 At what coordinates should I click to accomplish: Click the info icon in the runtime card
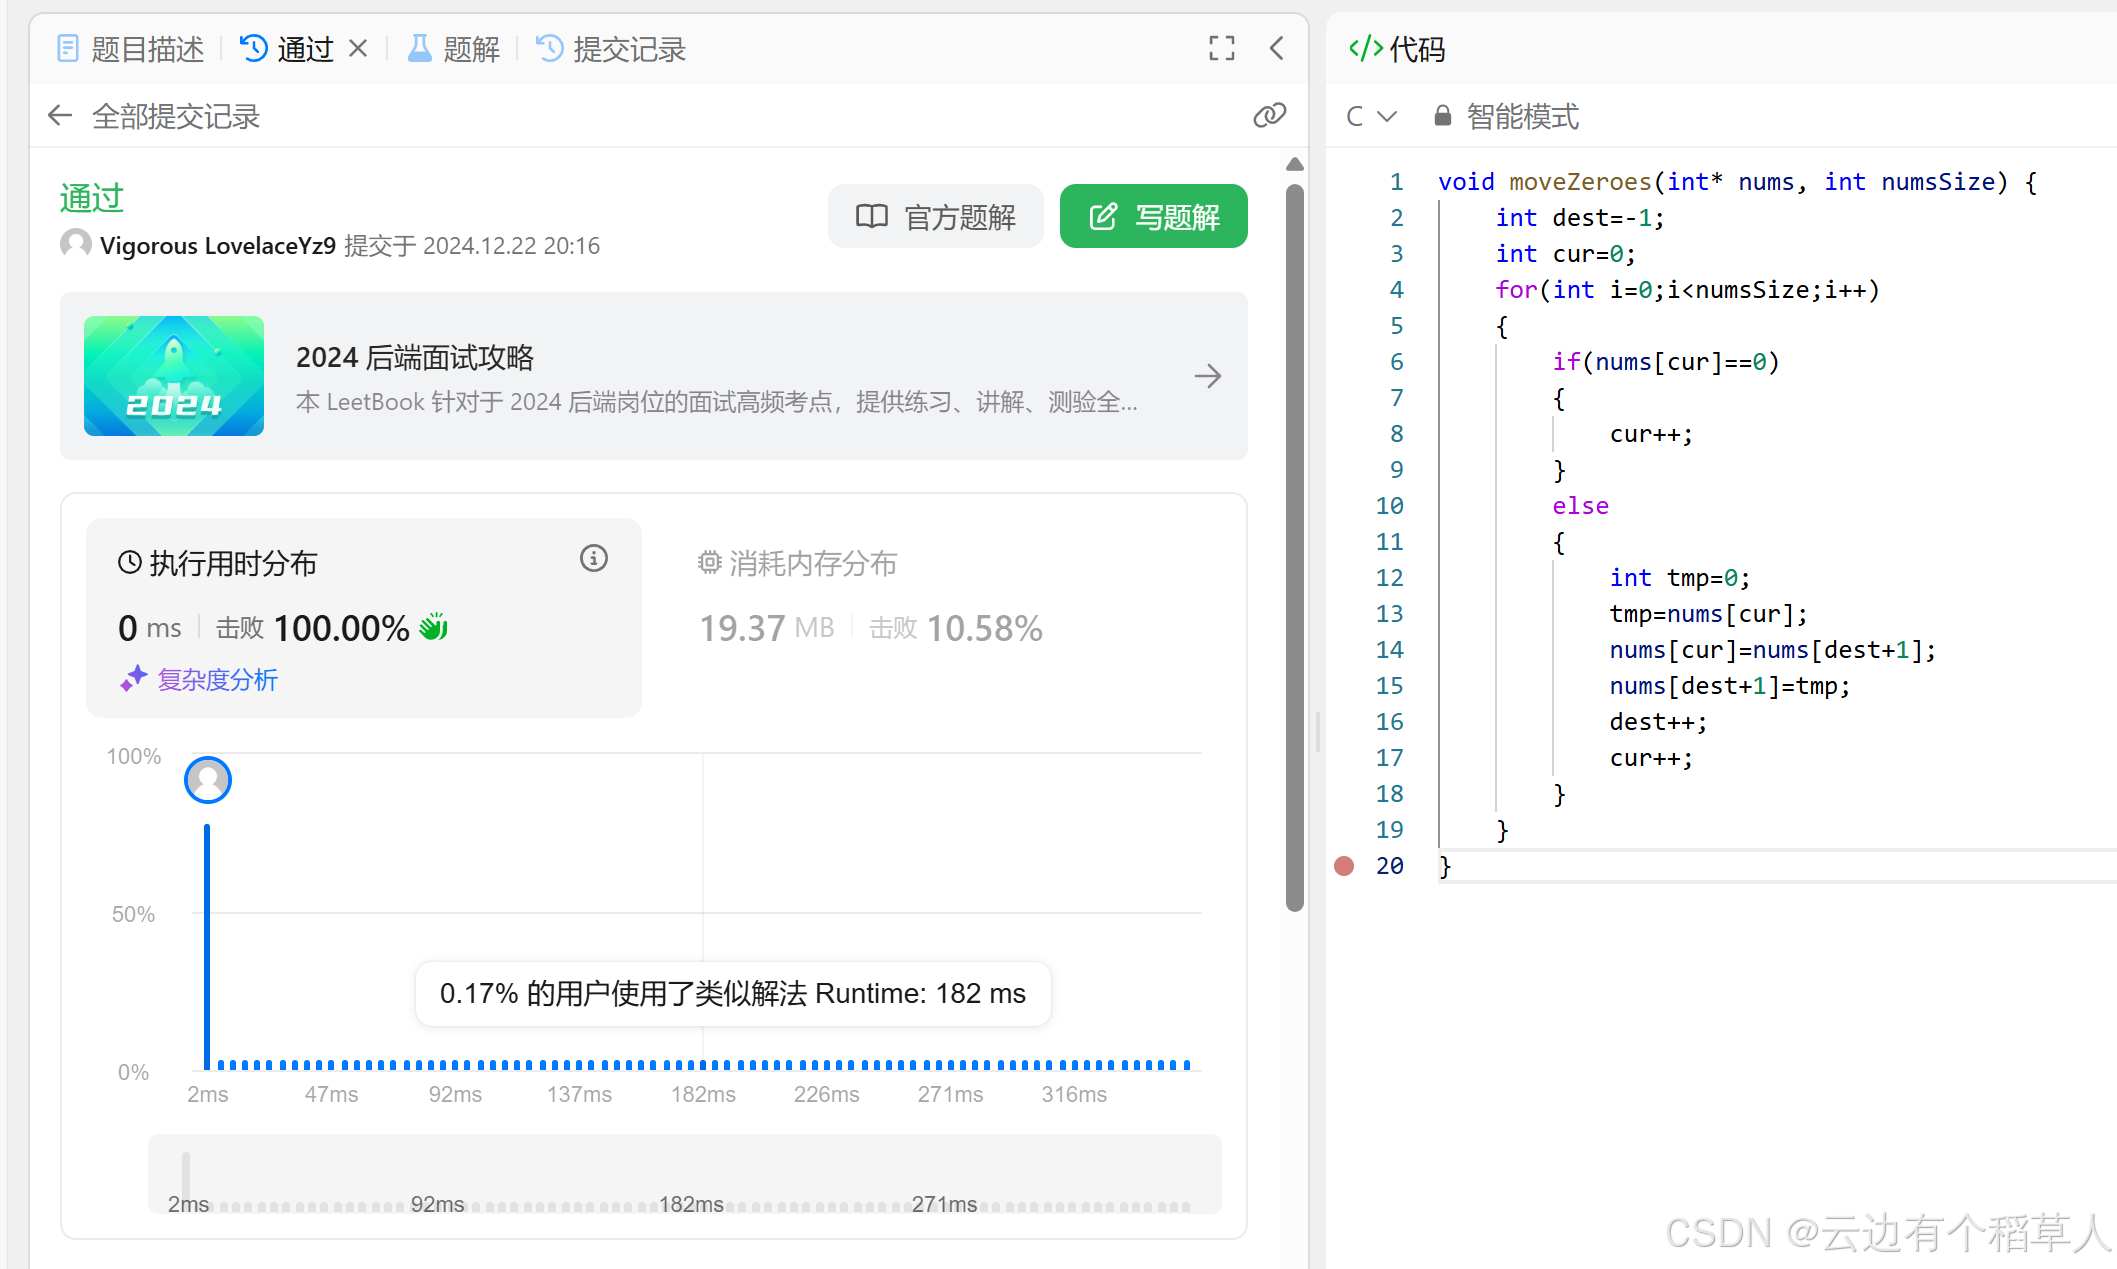coord(594,558)
